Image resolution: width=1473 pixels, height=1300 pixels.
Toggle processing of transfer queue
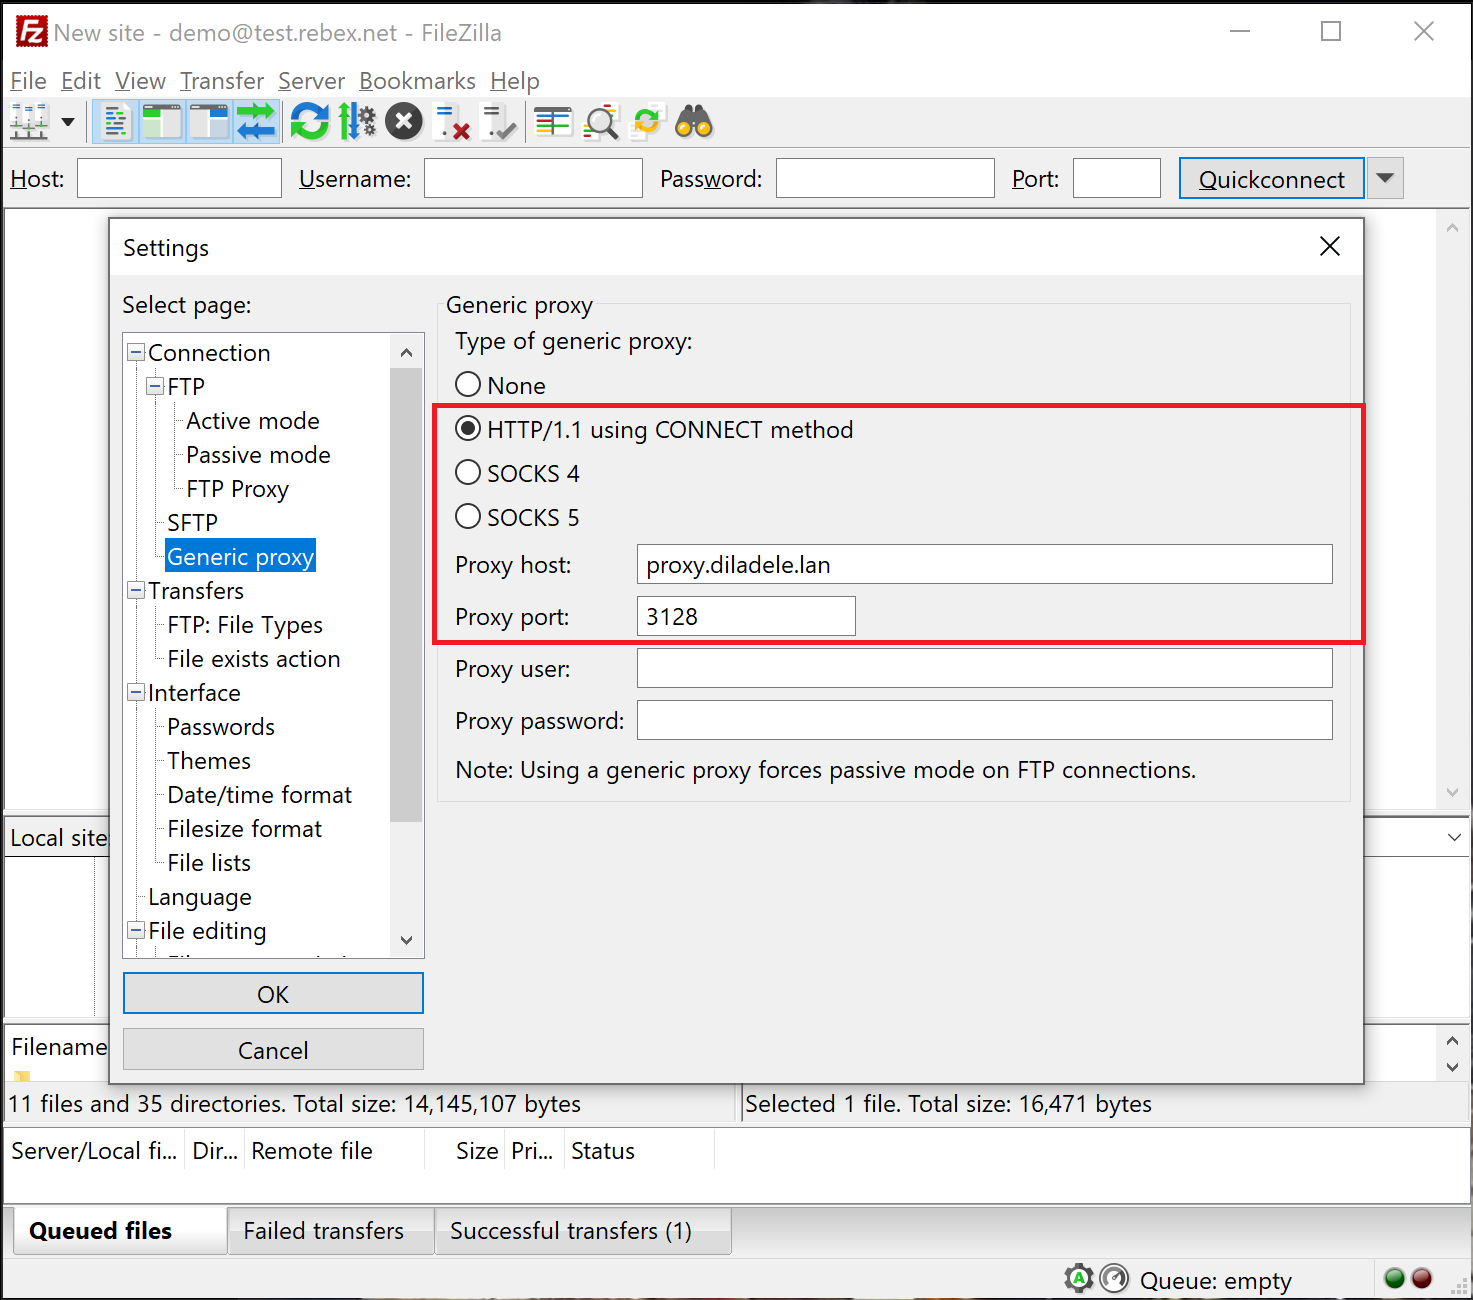tap(357, 122)
